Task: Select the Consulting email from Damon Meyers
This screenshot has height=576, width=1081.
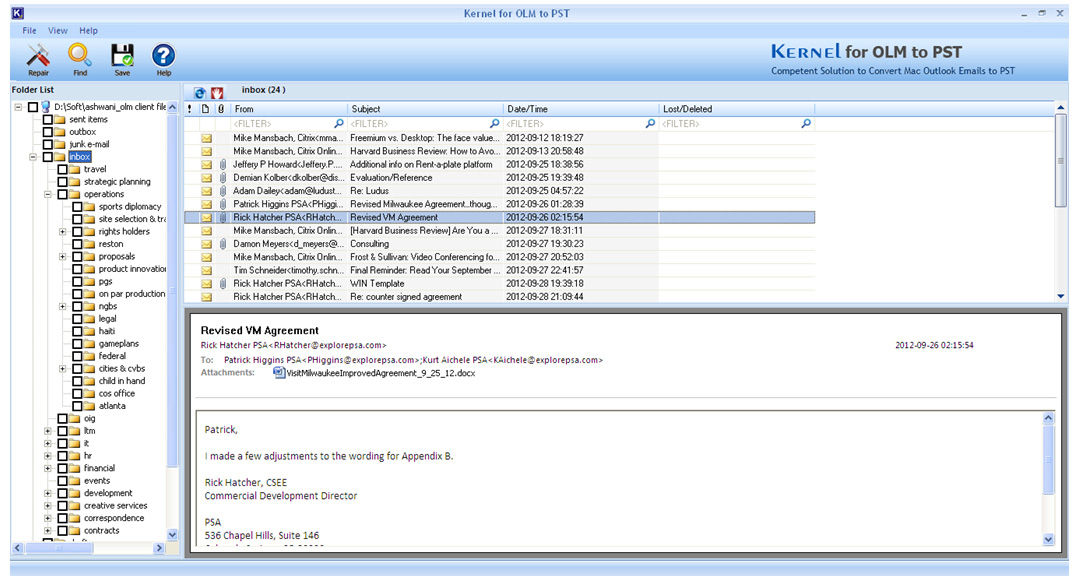Action: click(x=500, y=244)
